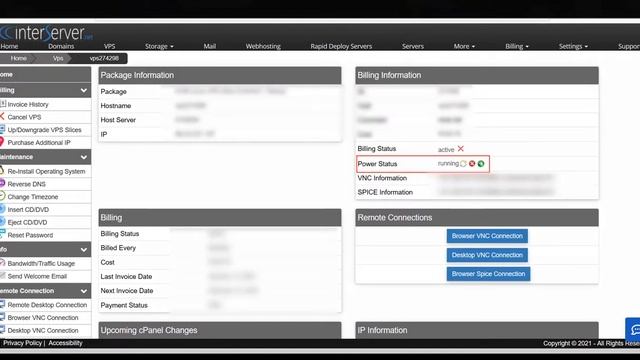The height and width of the screenshot is (360, 640).
Task: Open the Reverse DNS link
Action: (x=27, y=184)
